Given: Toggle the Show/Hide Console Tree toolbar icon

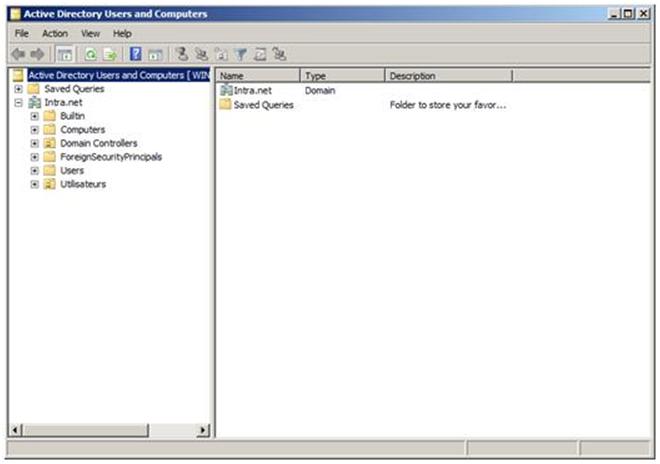Looking at the screenshot, I should (x=65, y=54).
